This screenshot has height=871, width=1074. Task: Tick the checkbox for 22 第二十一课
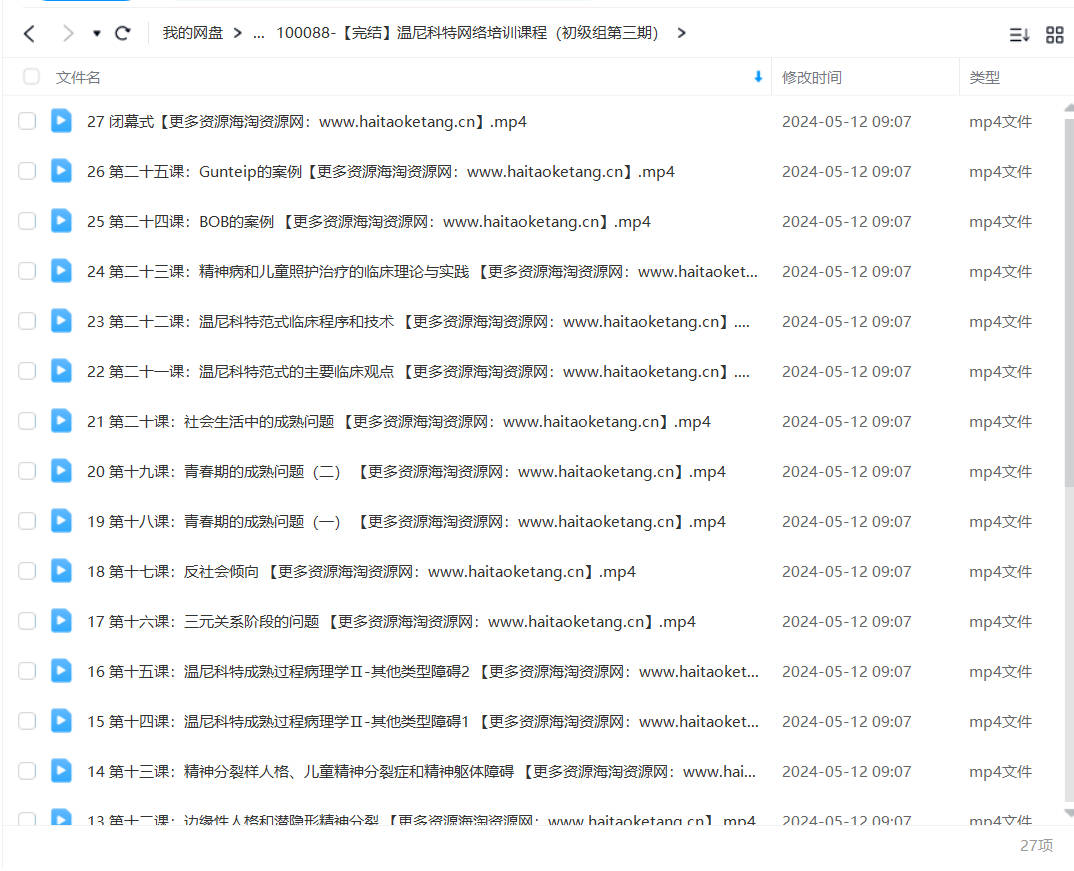(27, 371)
